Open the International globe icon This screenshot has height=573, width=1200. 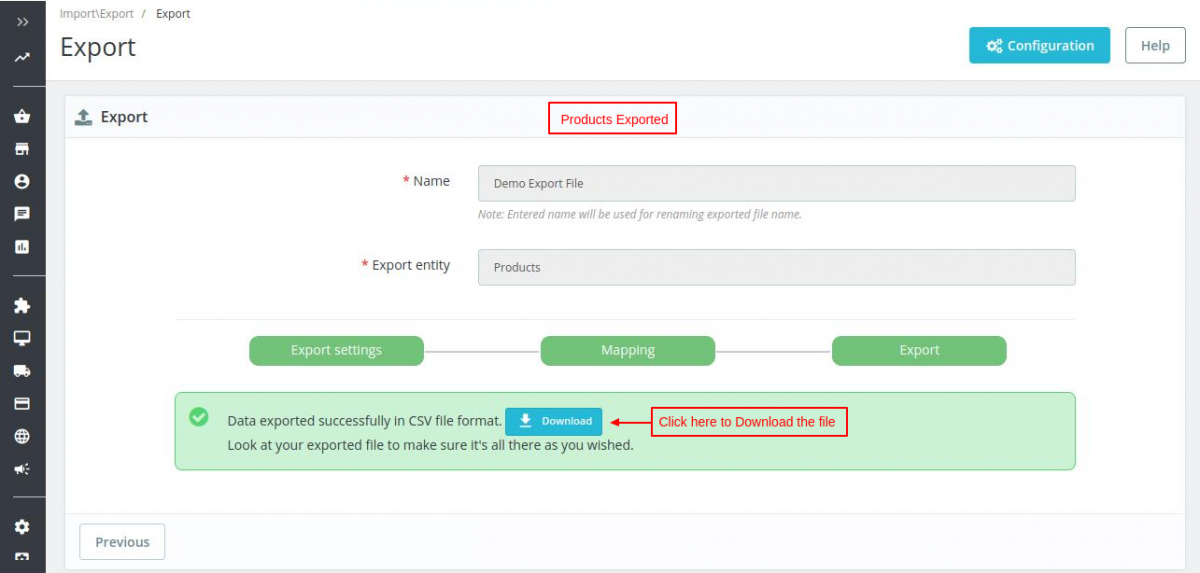tap(22, 436)
